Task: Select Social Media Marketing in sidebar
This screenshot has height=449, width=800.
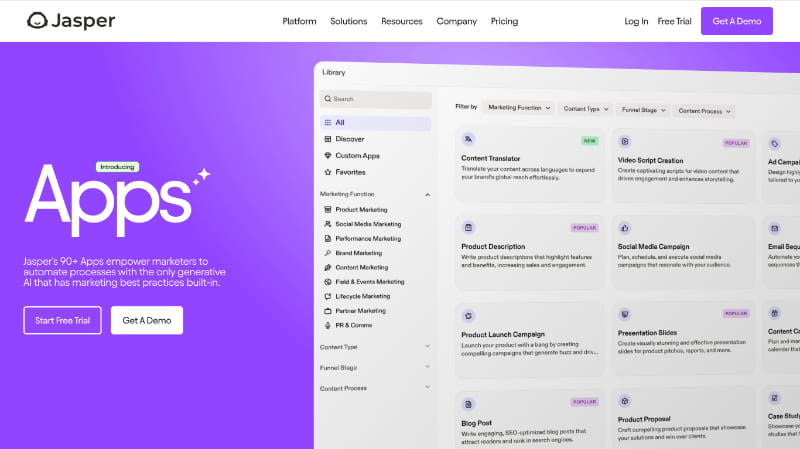Action: (x=367, y=224)
